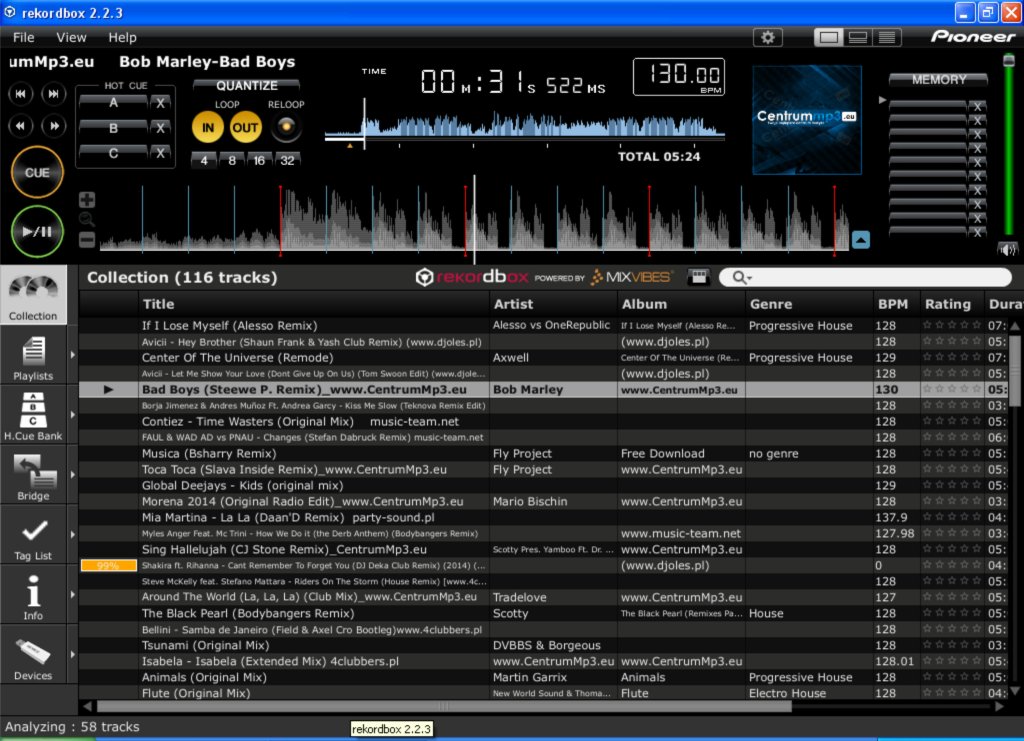Click the fast-forward search button
The height and width of the screenshot is (741, 1024).
(x=54, y=125)
